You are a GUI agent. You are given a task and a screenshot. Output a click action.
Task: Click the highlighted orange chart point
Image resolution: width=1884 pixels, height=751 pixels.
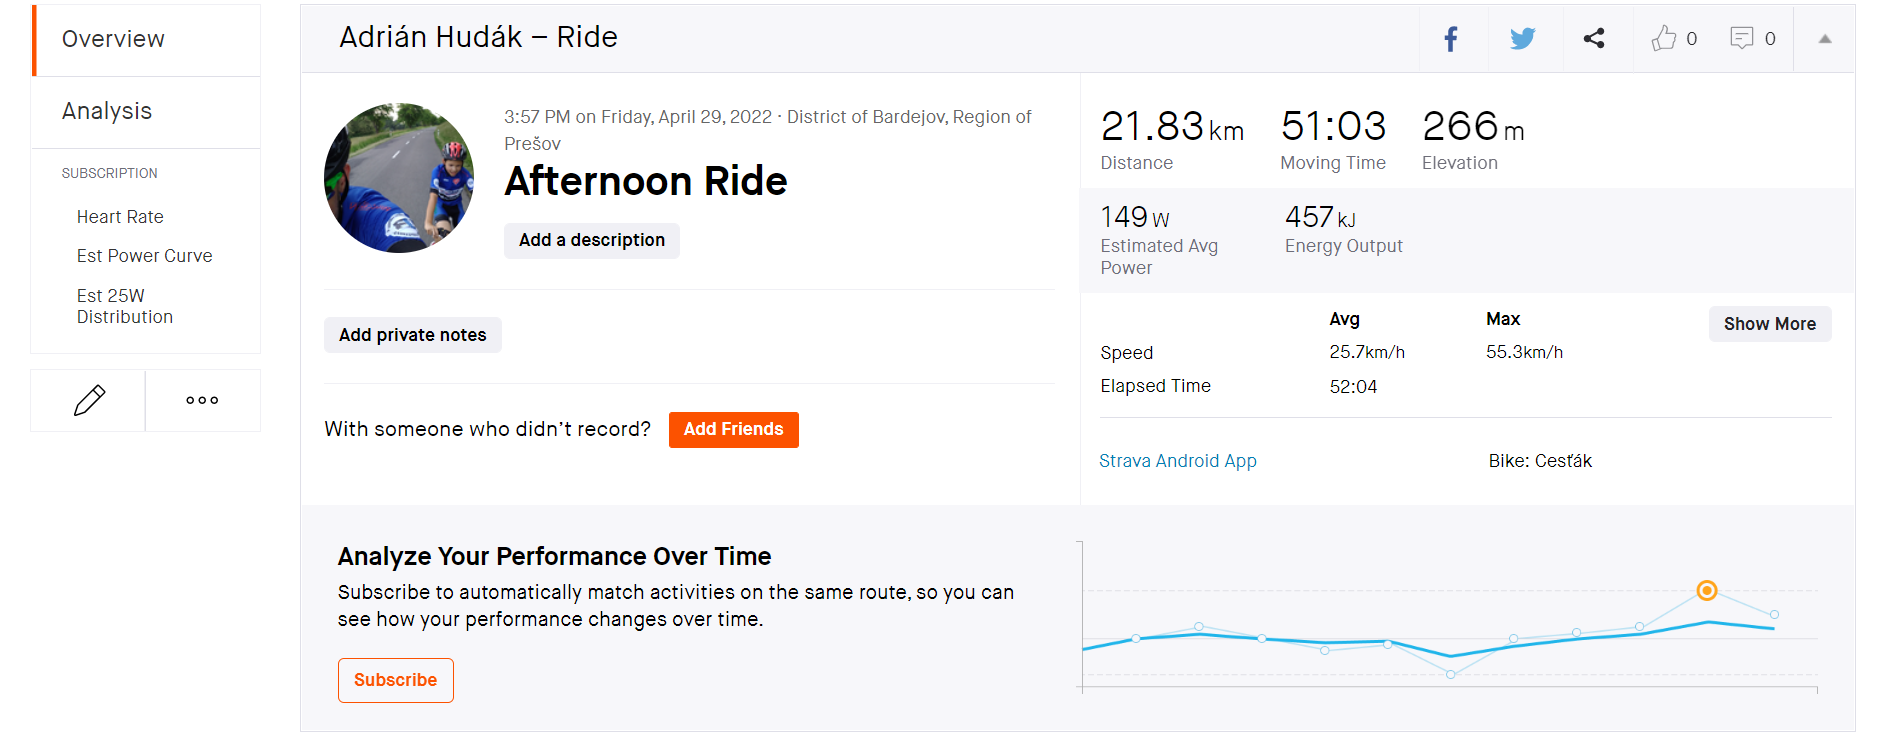[x=1707, y=591]
